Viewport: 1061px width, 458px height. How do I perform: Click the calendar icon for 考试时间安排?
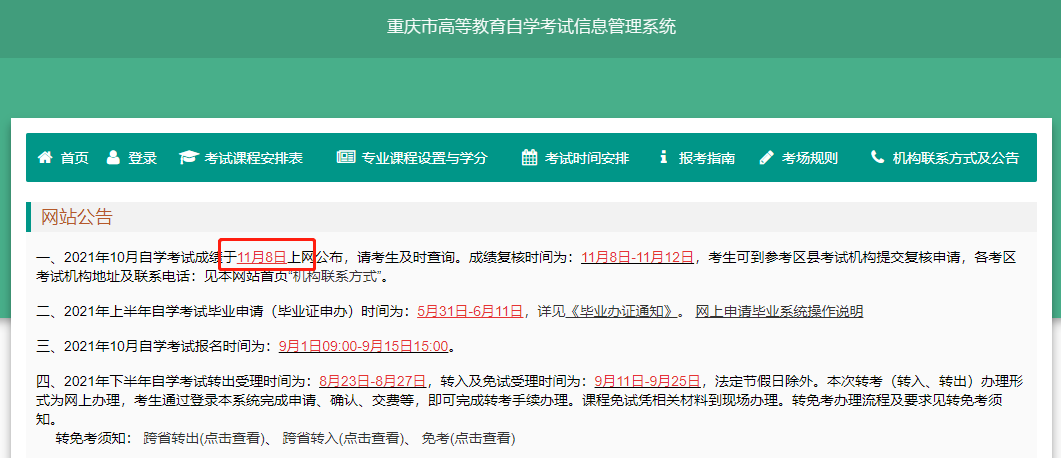(529, 158)
